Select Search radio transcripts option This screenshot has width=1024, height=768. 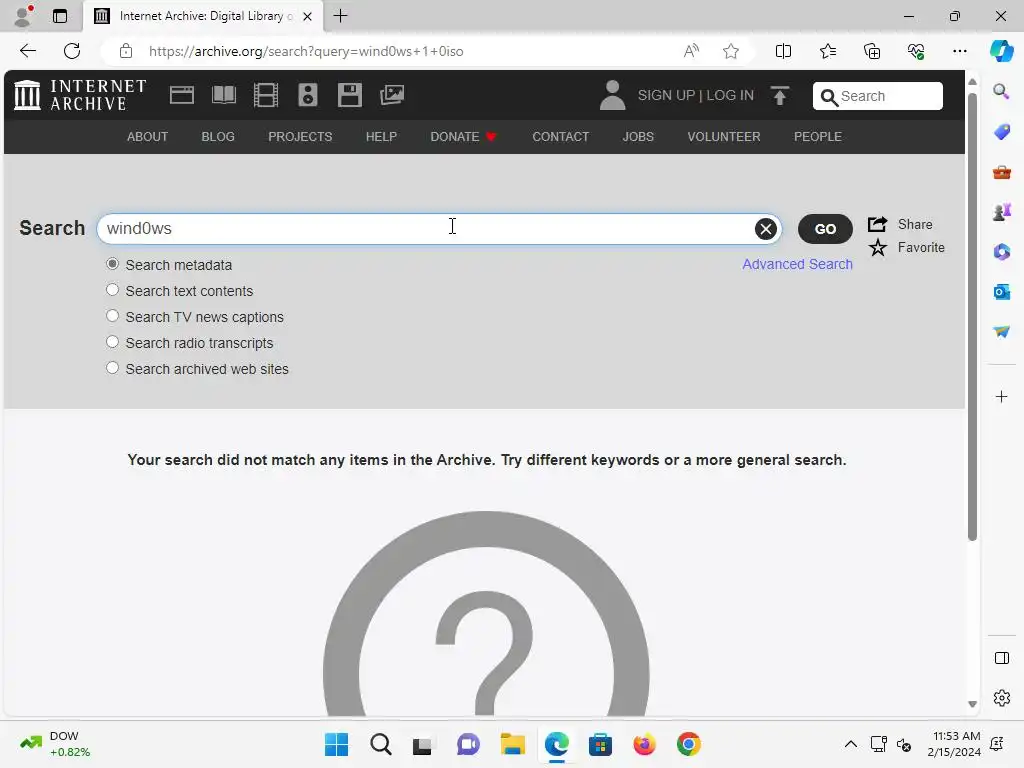pyautogui.click(x=112, y=342)
